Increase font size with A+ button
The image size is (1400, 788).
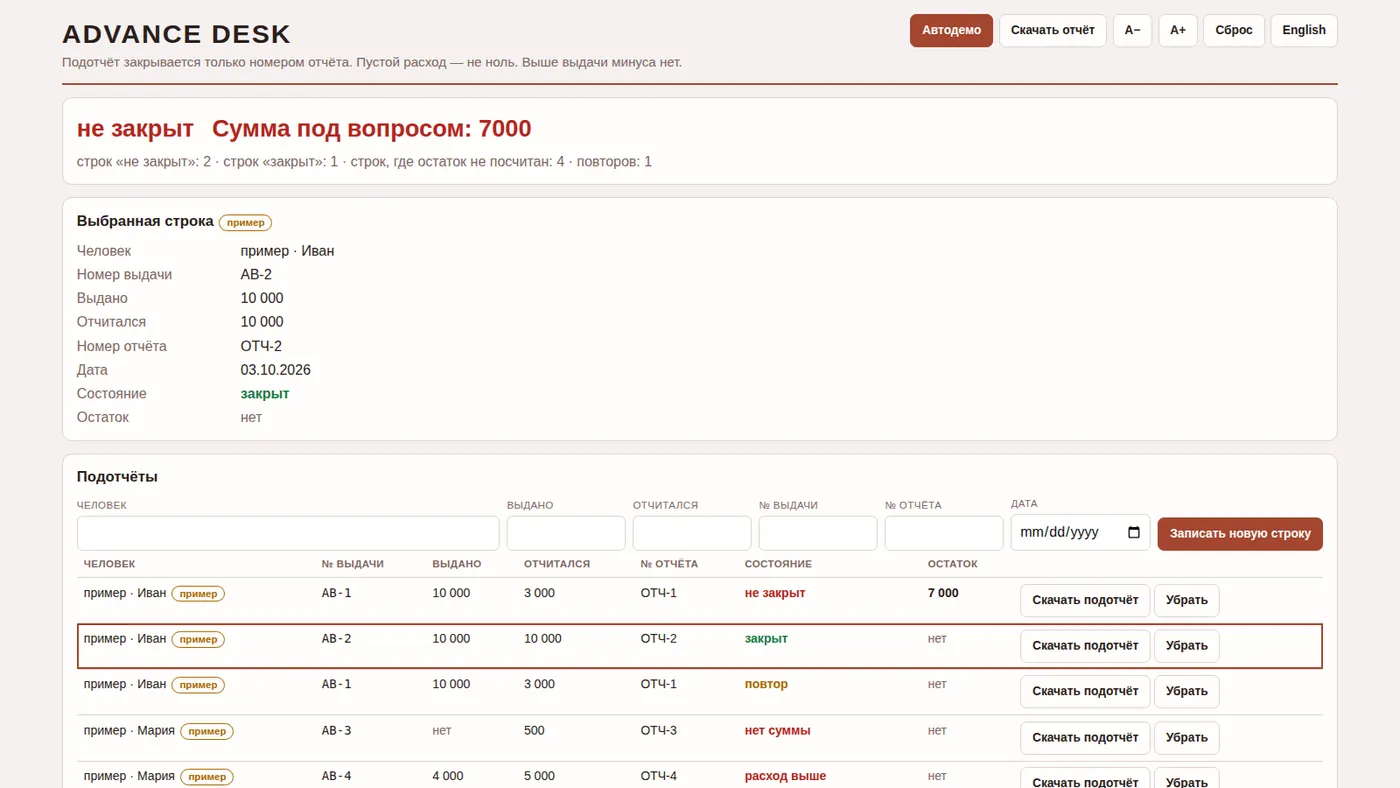click(x=1178, y=30)
